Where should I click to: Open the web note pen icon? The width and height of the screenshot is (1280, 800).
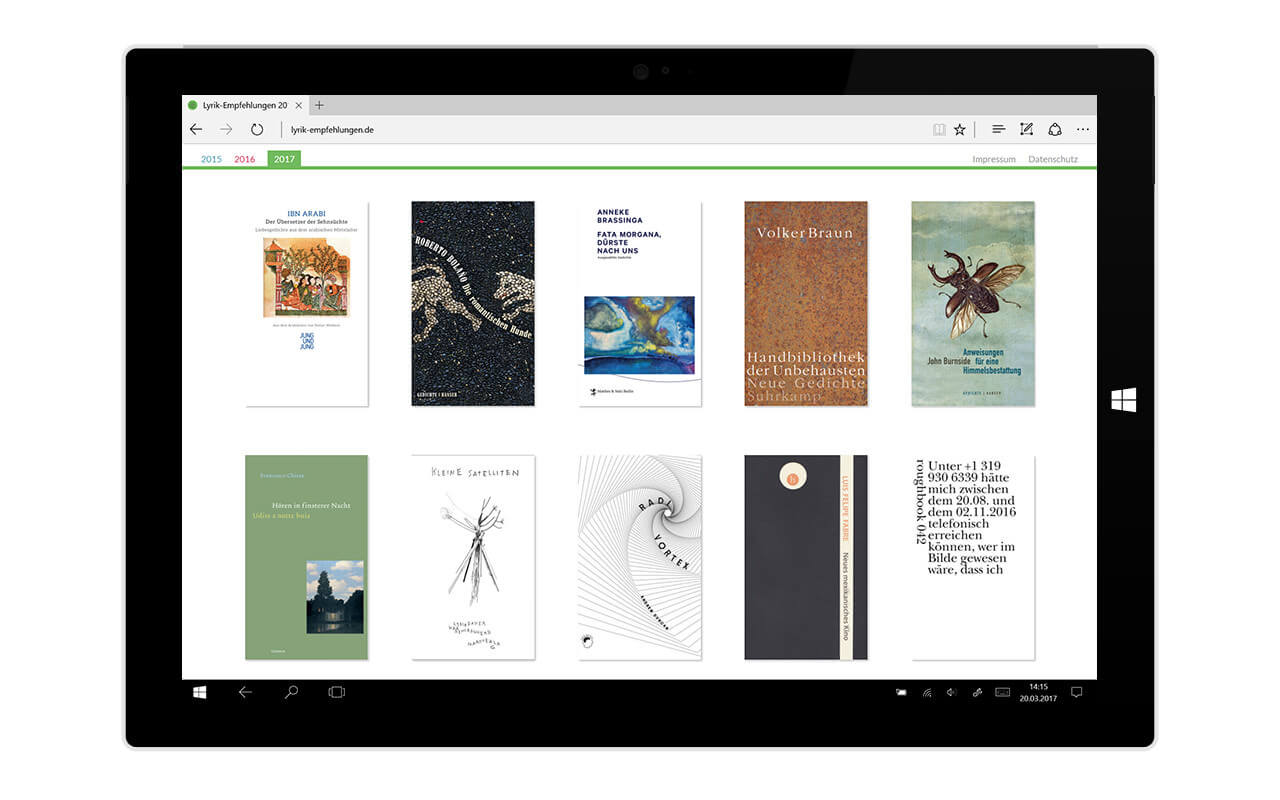[x=1026, y=129]
